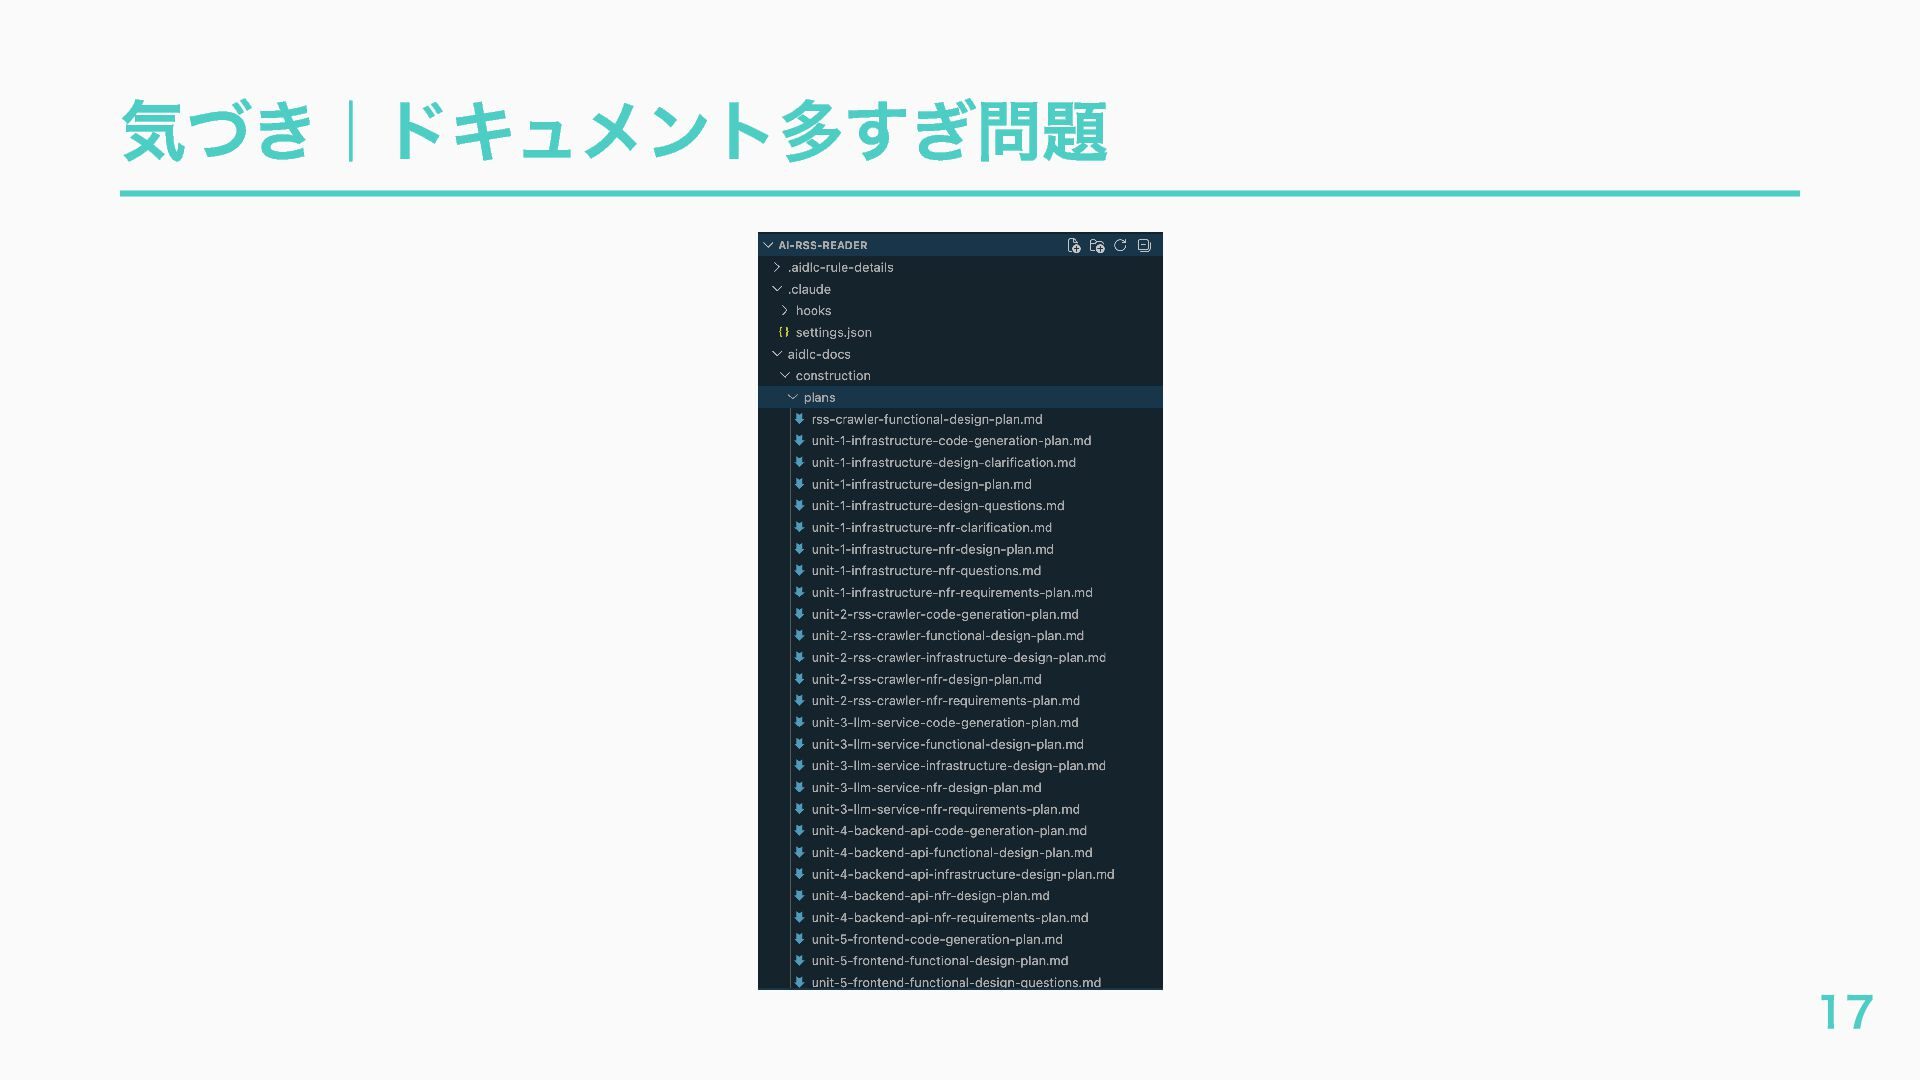This screenshot has height=1080, width=1920.
Task: Click the New Folder icon in explorer header
Action: tap(1097, 246)
